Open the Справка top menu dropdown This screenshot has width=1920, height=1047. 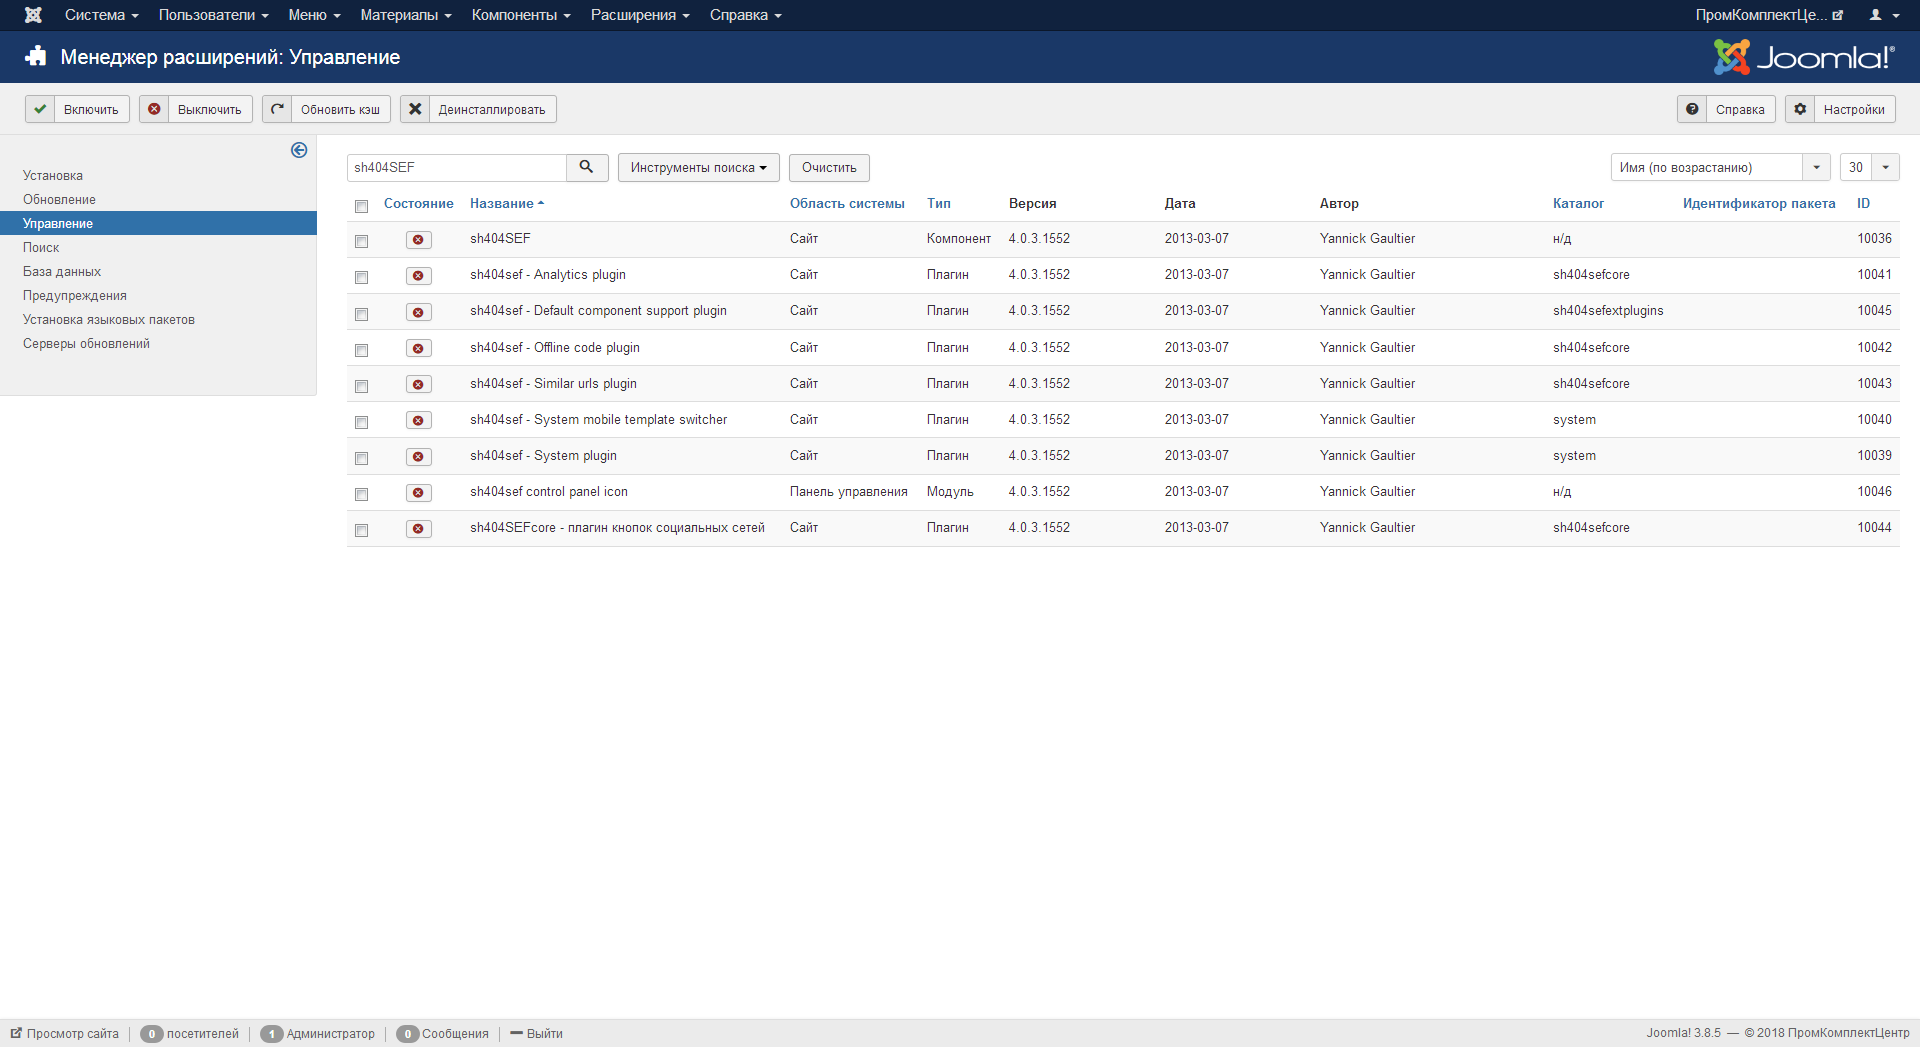tap(745, 15)
